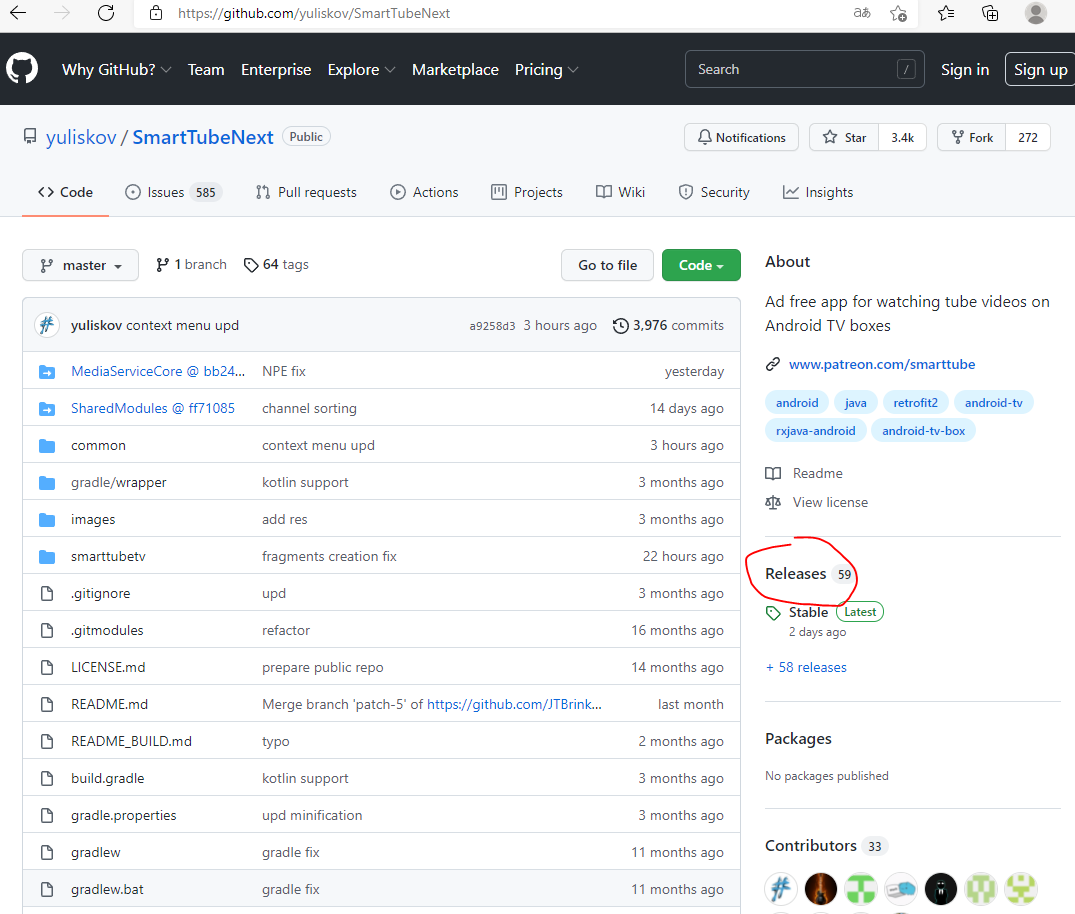Switch to the Wiki tab
Viewport: 1075px width, 914px height.
tap(620, 192)
